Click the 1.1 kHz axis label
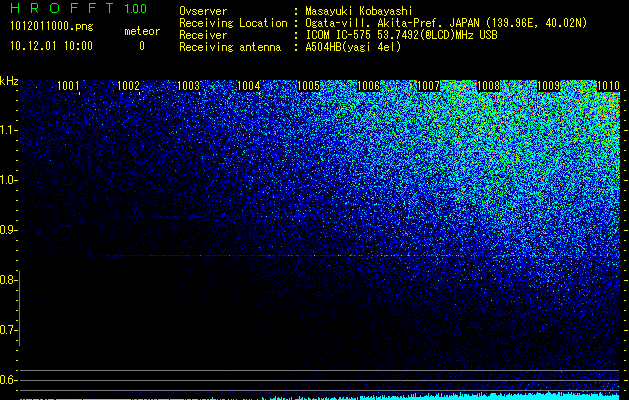The height and width of the screenshot is (400, 629). (8, 130)
